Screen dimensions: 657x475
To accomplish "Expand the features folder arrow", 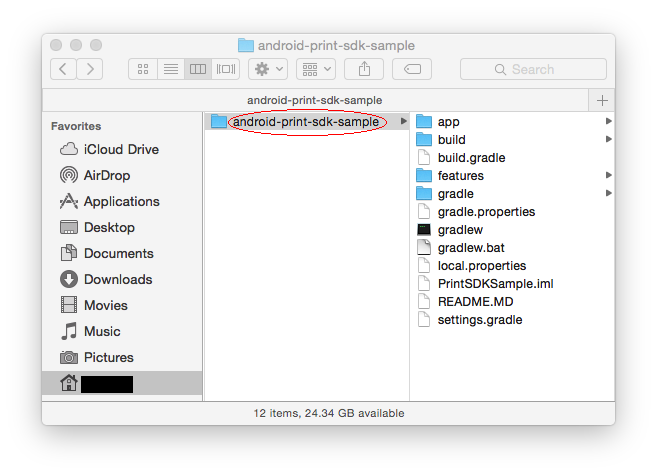I will [608, 176].
